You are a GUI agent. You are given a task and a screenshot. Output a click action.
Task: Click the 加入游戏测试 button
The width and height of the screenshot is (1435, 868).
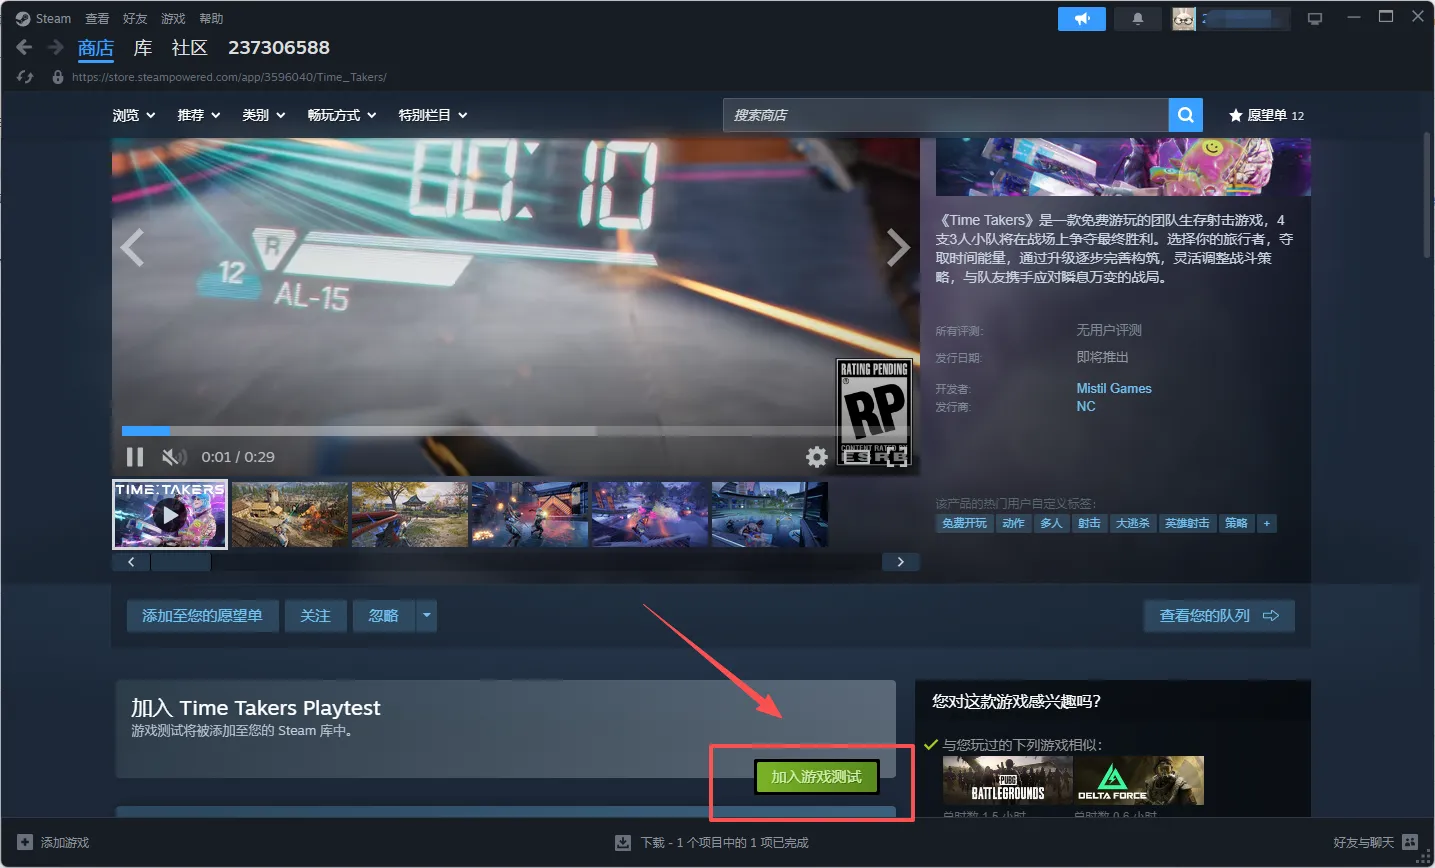[x=816, y=777]
